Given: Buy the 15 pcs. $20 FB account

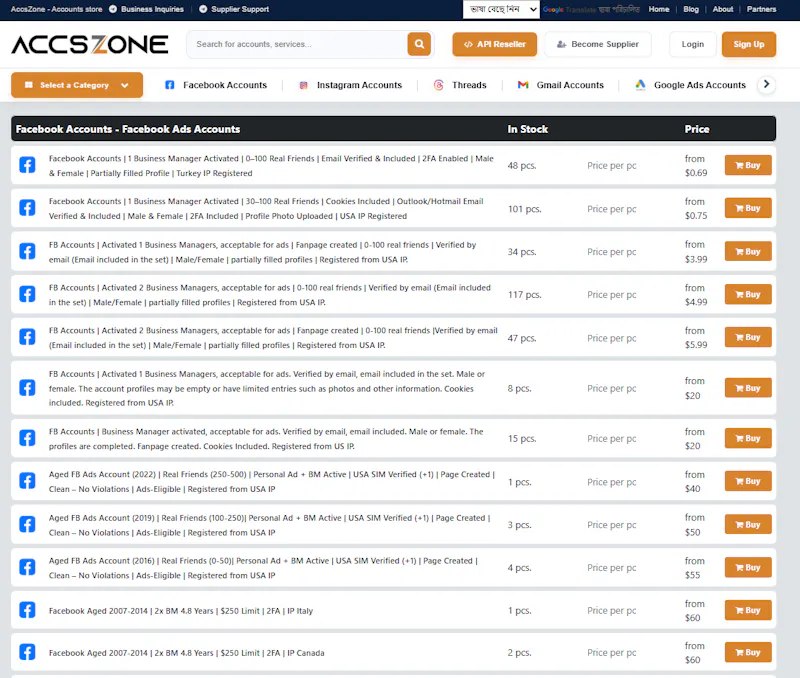Looking at the screenshot, I should click(748, 438).
